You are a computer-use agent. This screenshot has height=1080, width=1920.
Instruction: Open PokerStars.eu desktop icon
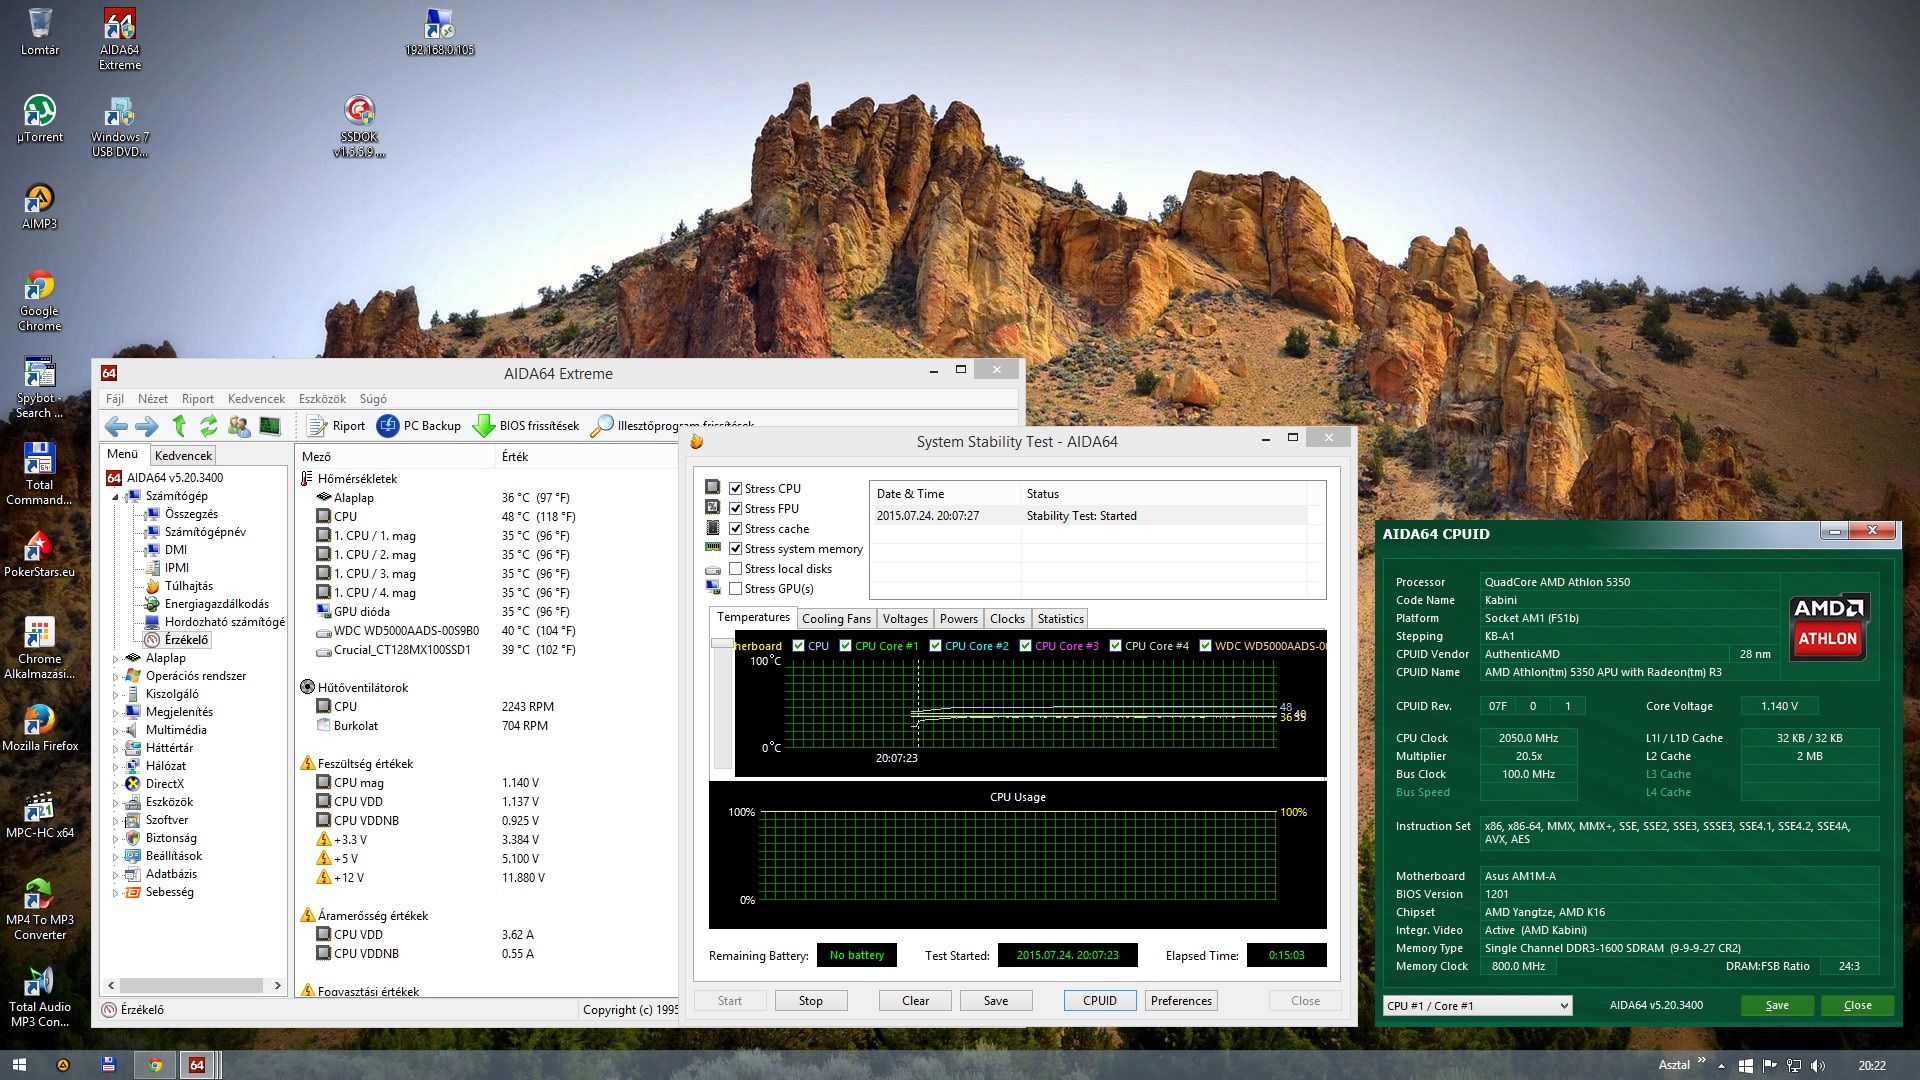(x=40, y=554)
